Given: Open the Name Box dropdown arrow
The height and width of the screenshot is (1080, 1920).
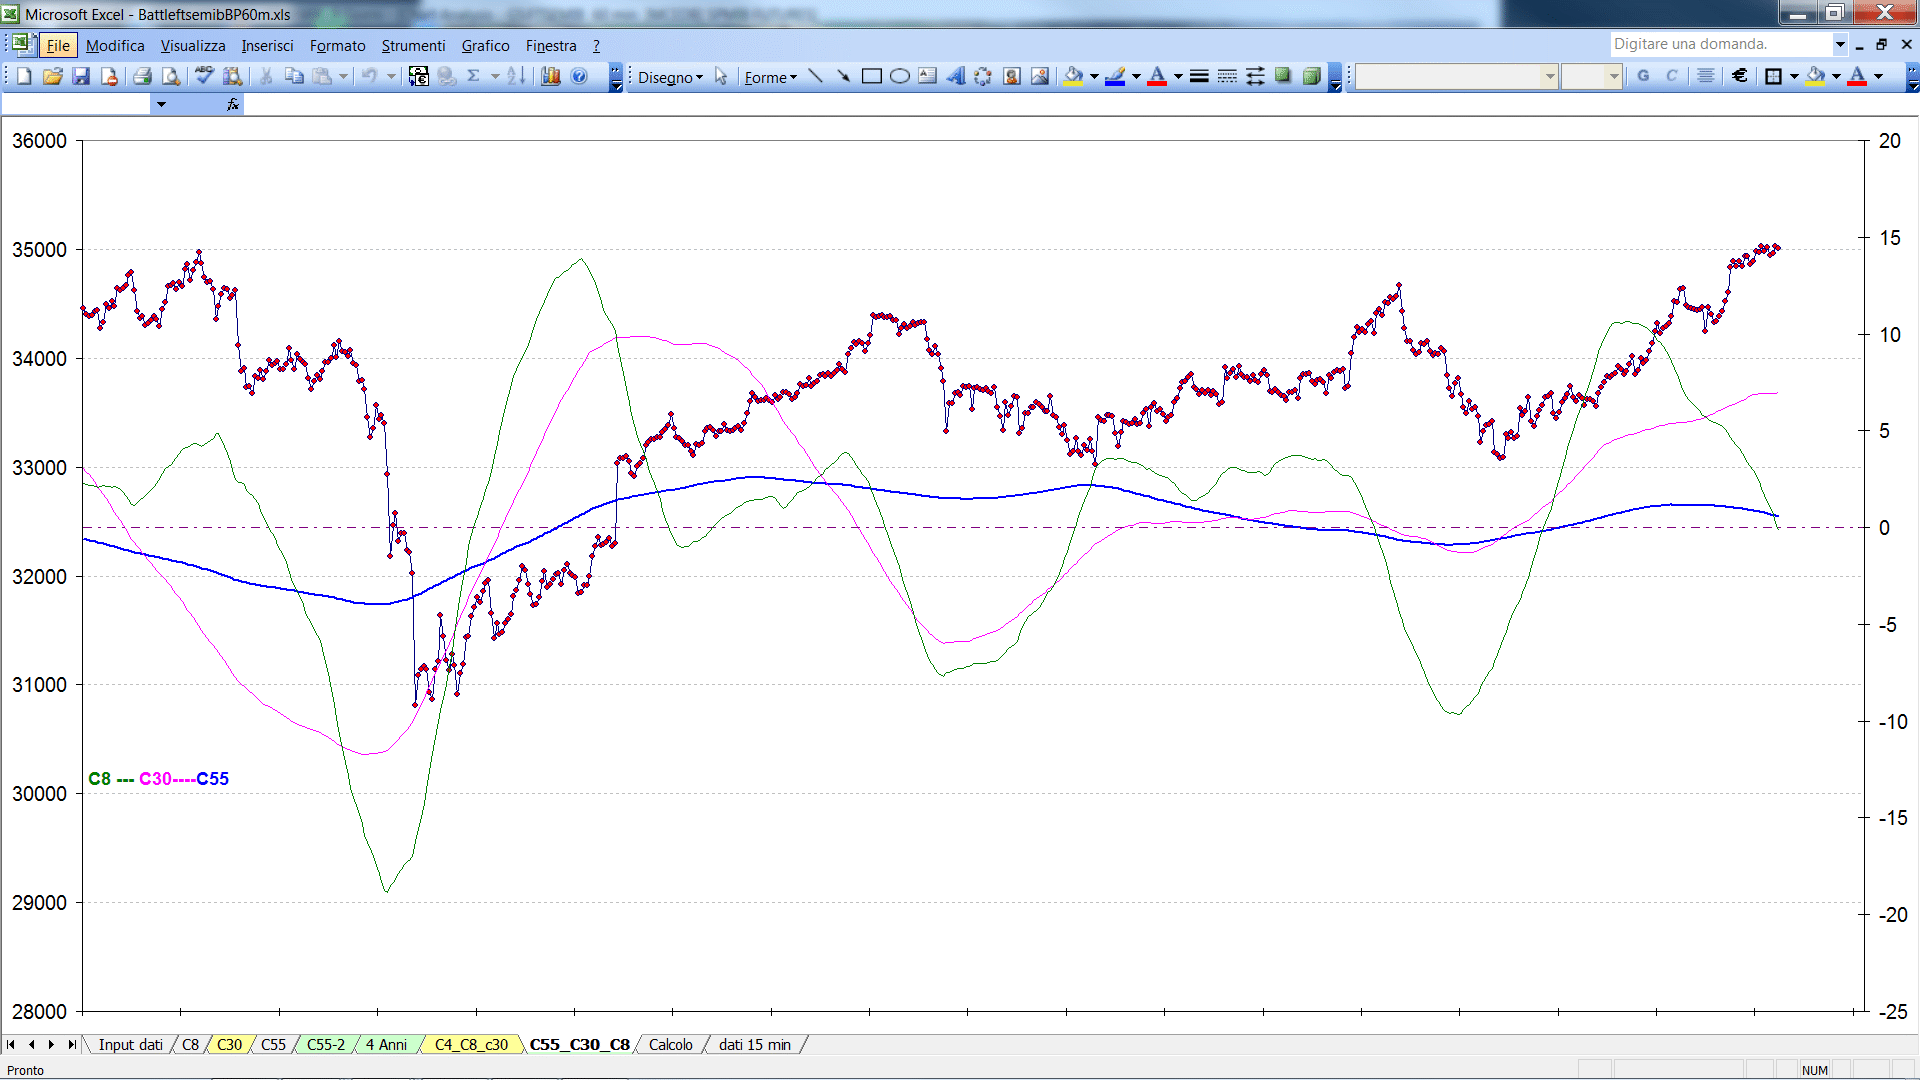Looking at the screenshot, I should (x=161, y=104).
